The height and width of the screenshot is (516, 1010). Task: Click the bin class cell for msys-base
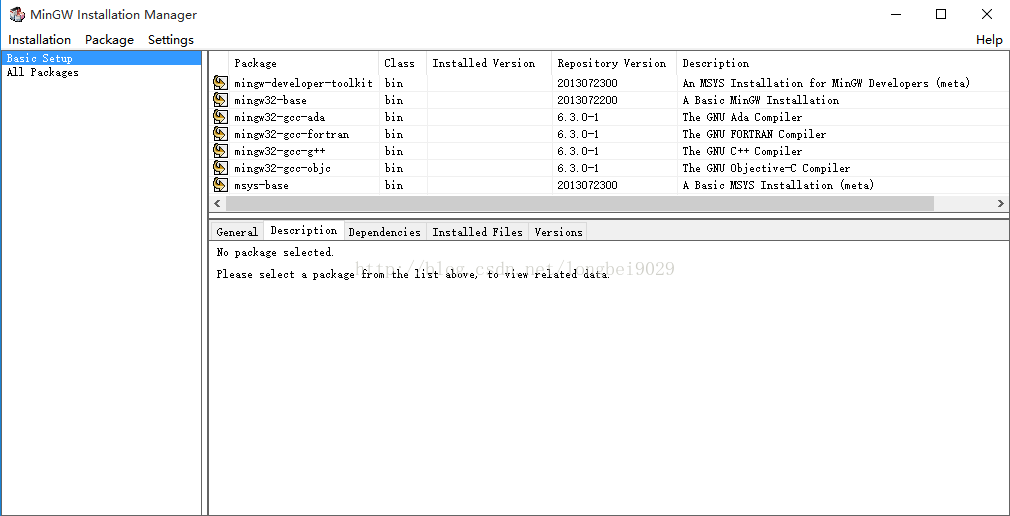(394, 186)
